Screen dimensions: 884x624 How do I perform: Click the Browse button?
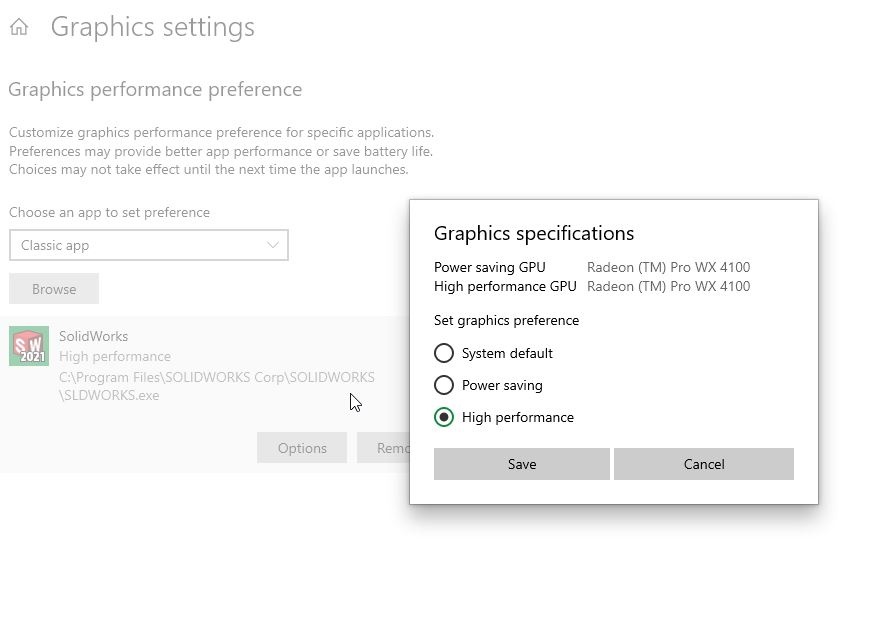54,289
